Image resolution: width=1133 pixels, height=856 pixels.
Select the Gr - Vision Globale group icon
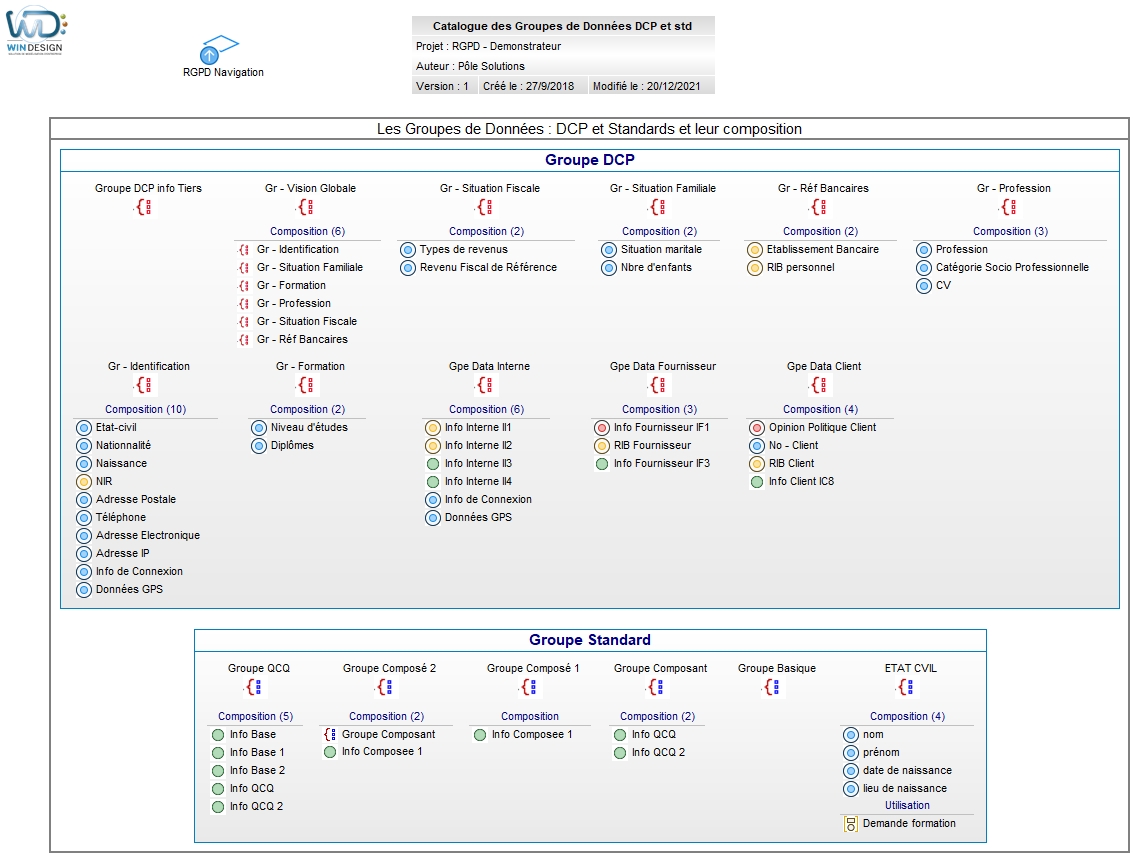(x=306, y=207)
